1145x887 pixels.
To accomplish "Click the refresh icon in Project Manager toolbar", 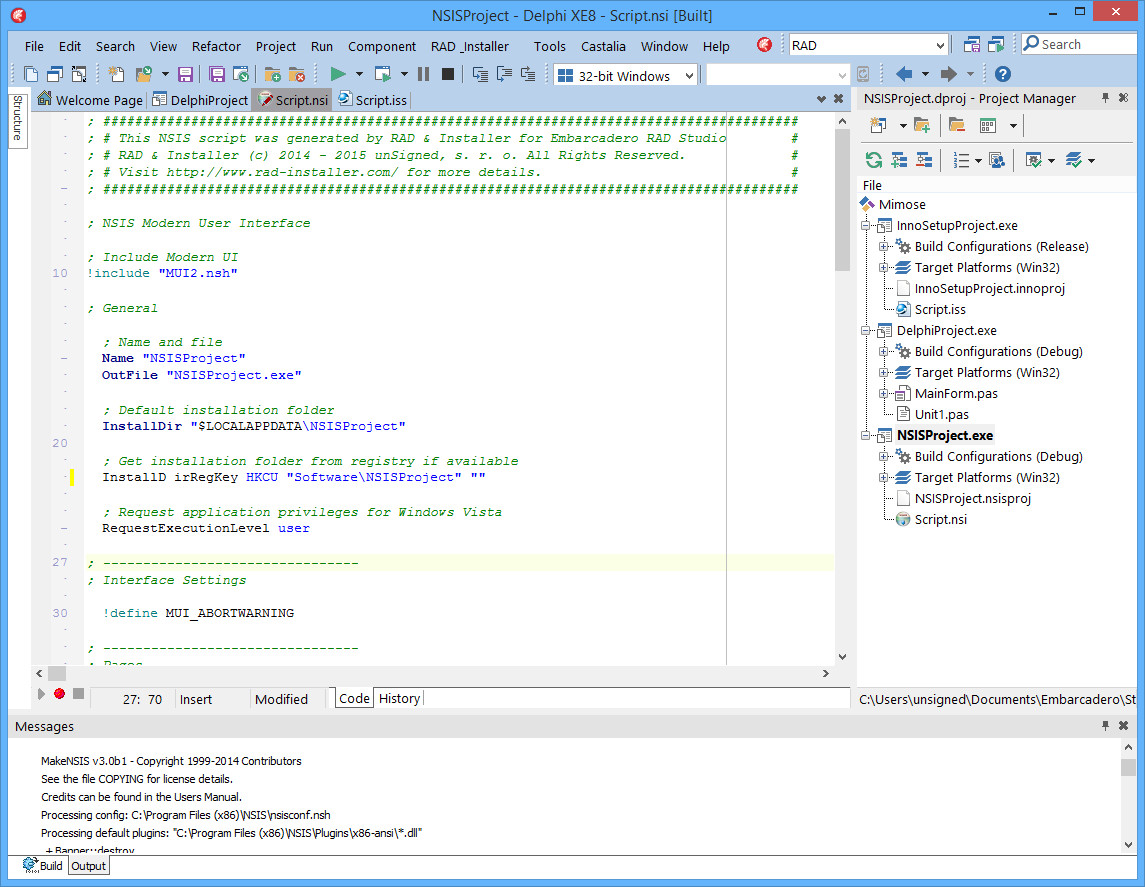I will click(873, 161).
